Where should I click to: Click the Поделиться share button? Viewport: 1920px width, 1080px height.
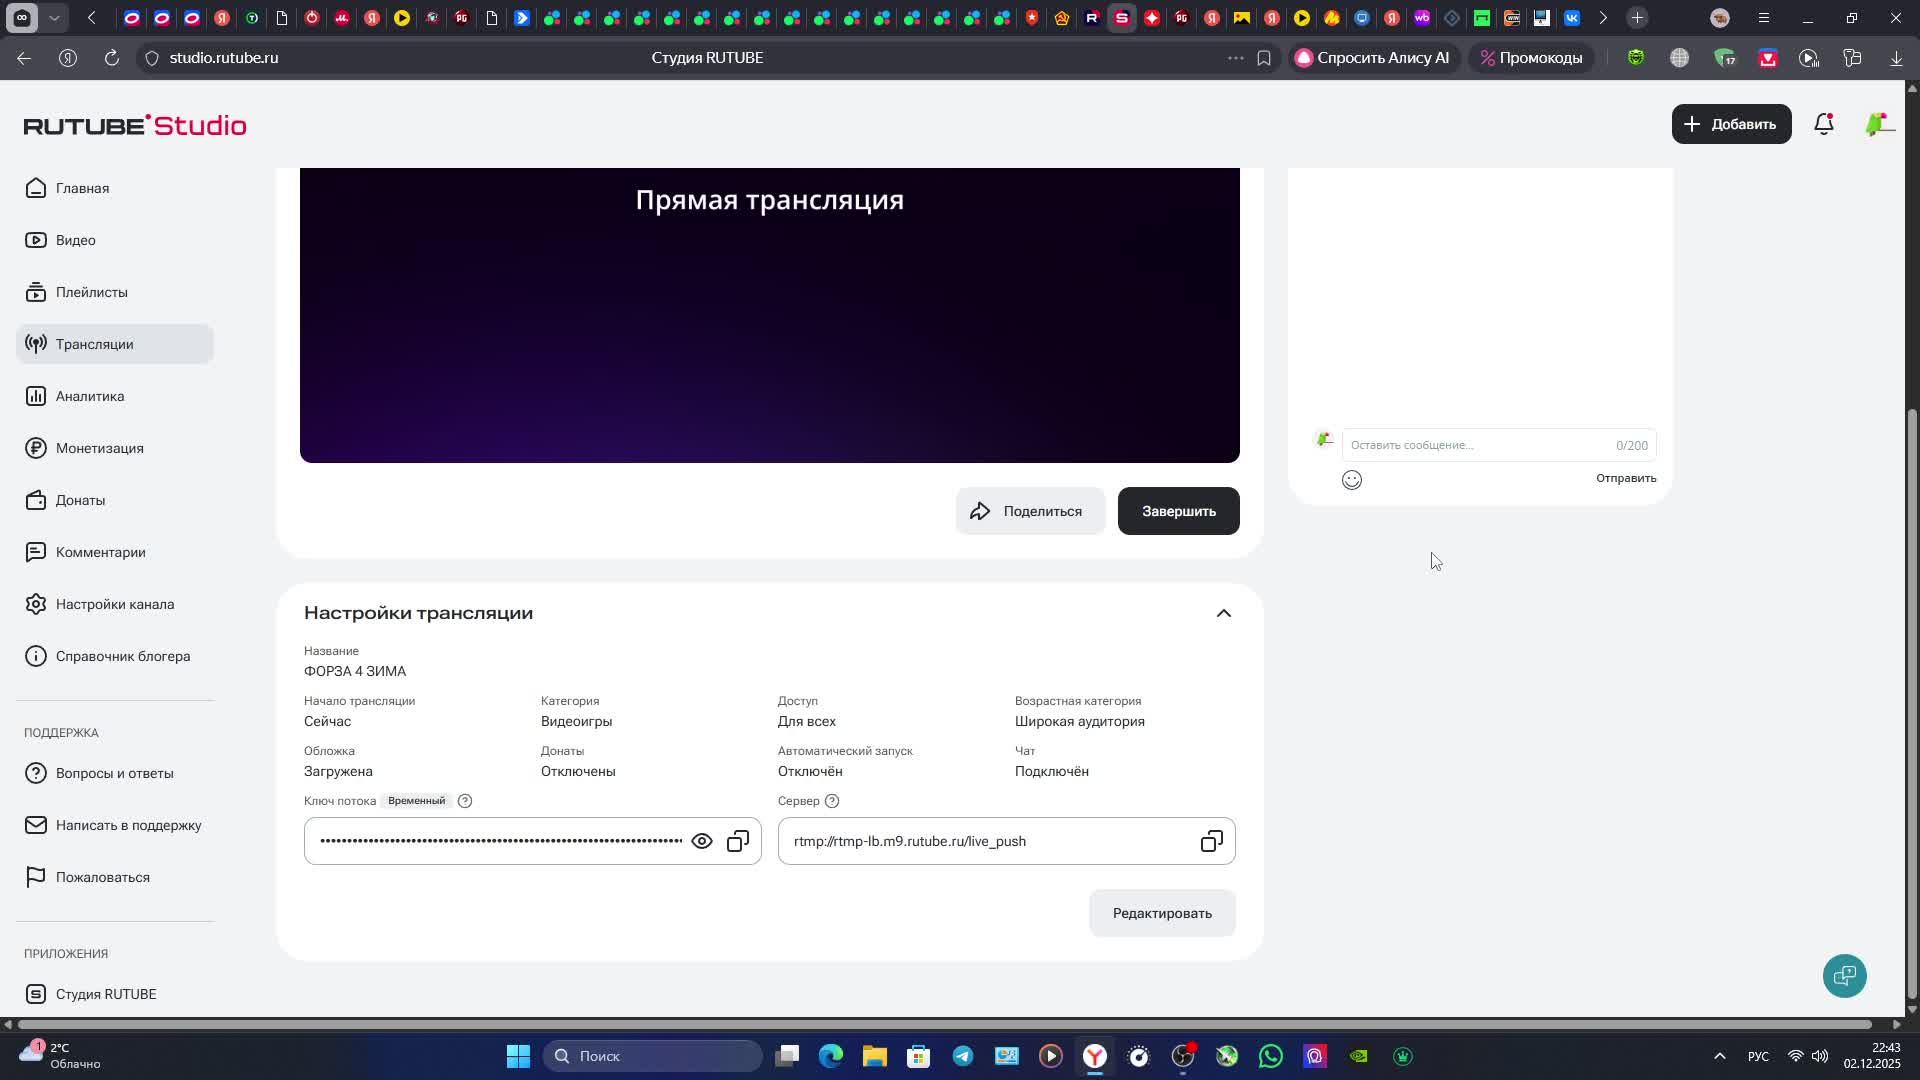1029,511
